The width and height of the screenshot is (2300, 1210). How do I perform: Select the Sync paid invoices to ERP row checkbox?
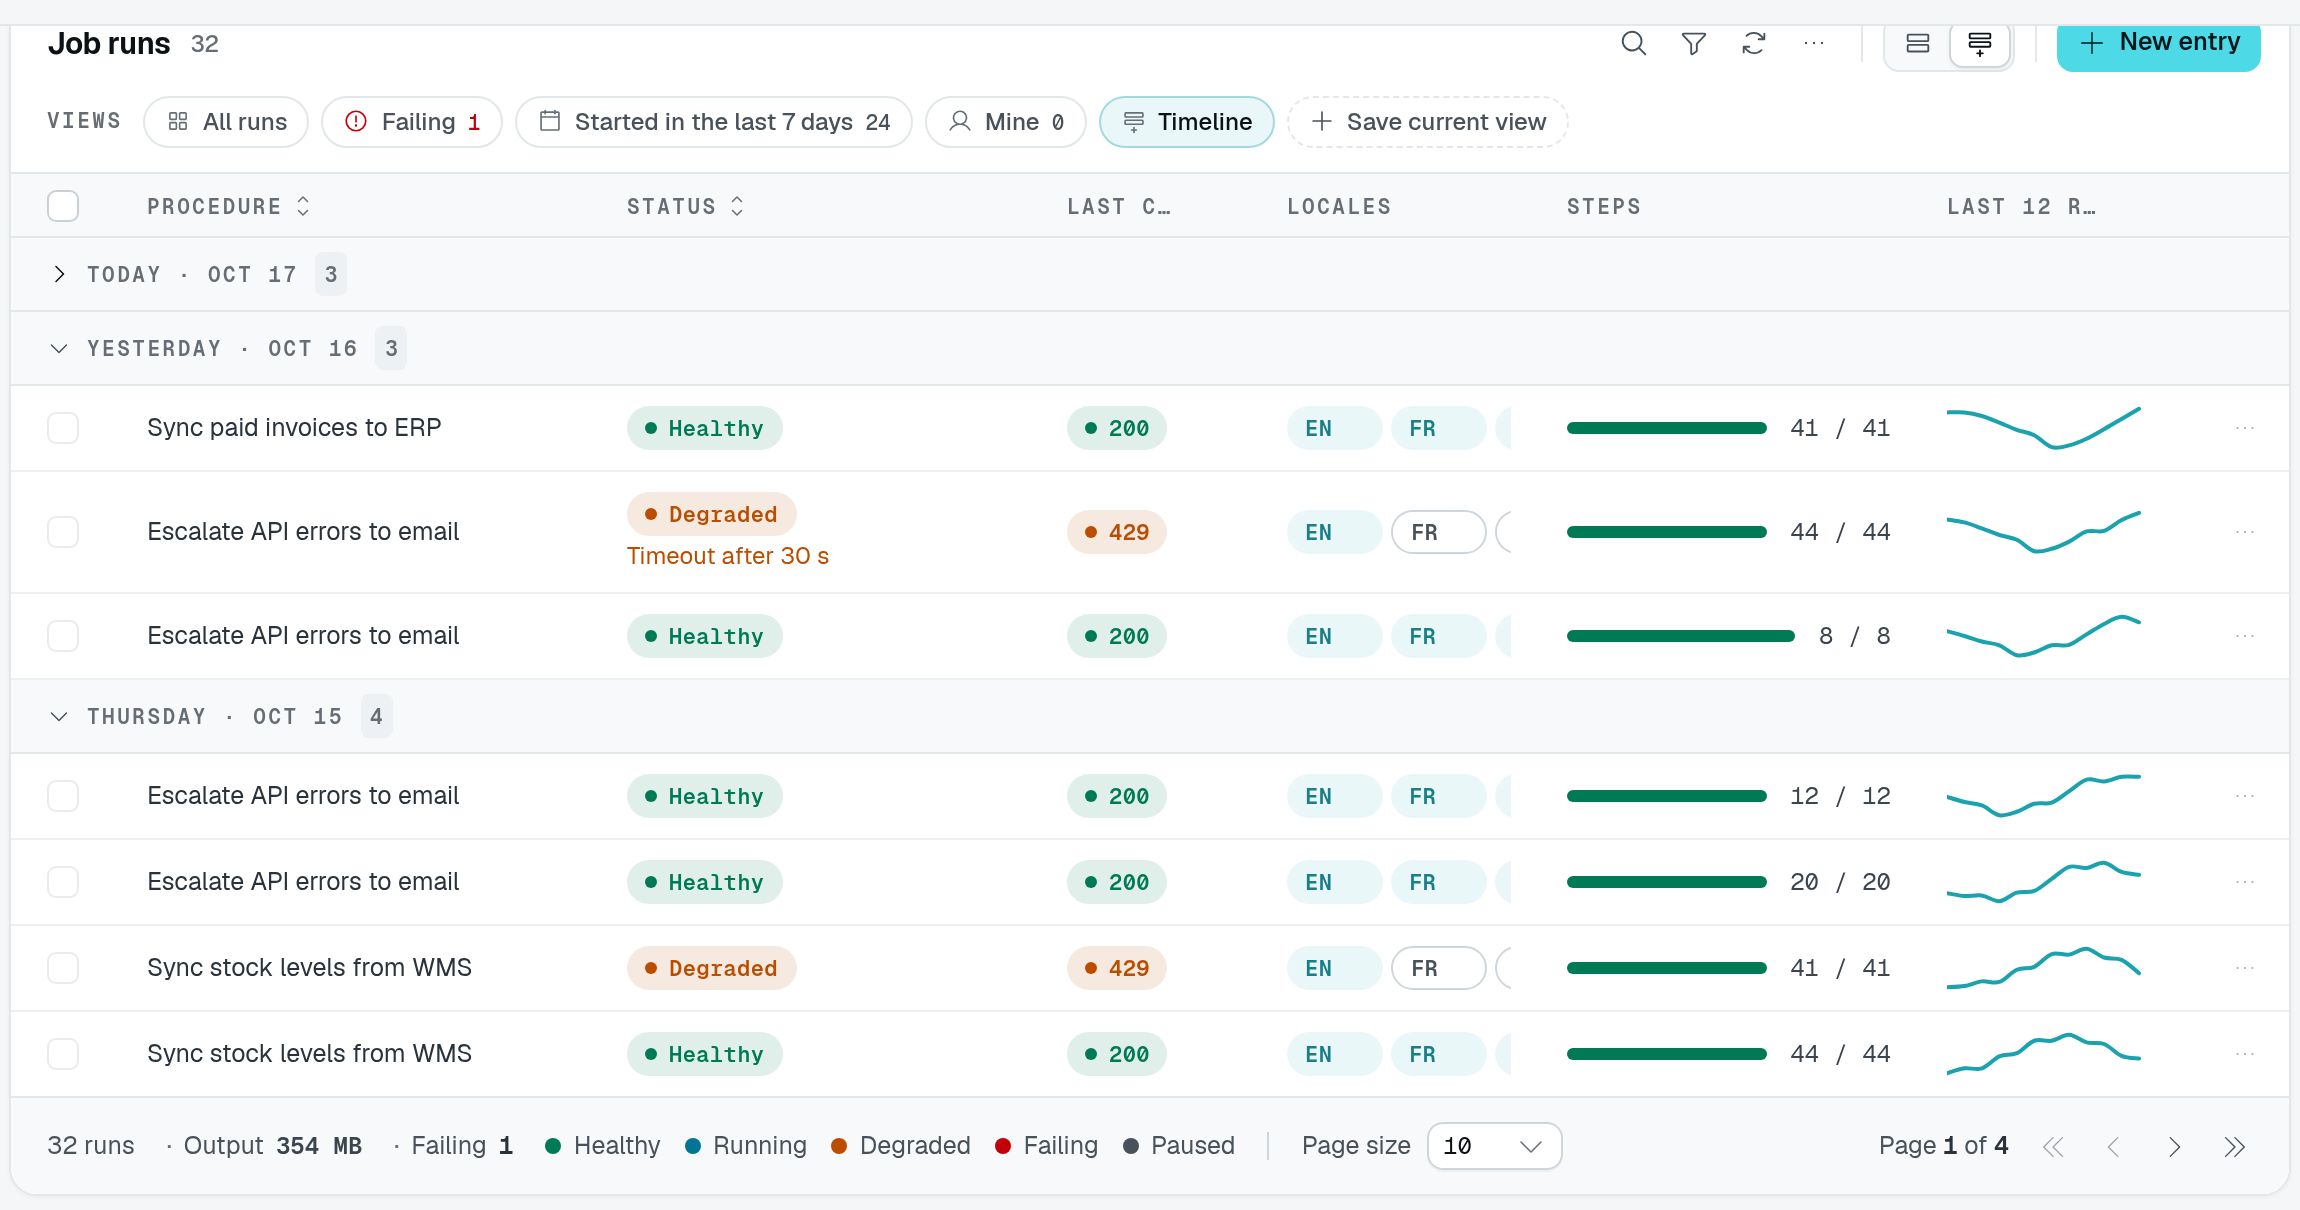[x=63, y=428]
